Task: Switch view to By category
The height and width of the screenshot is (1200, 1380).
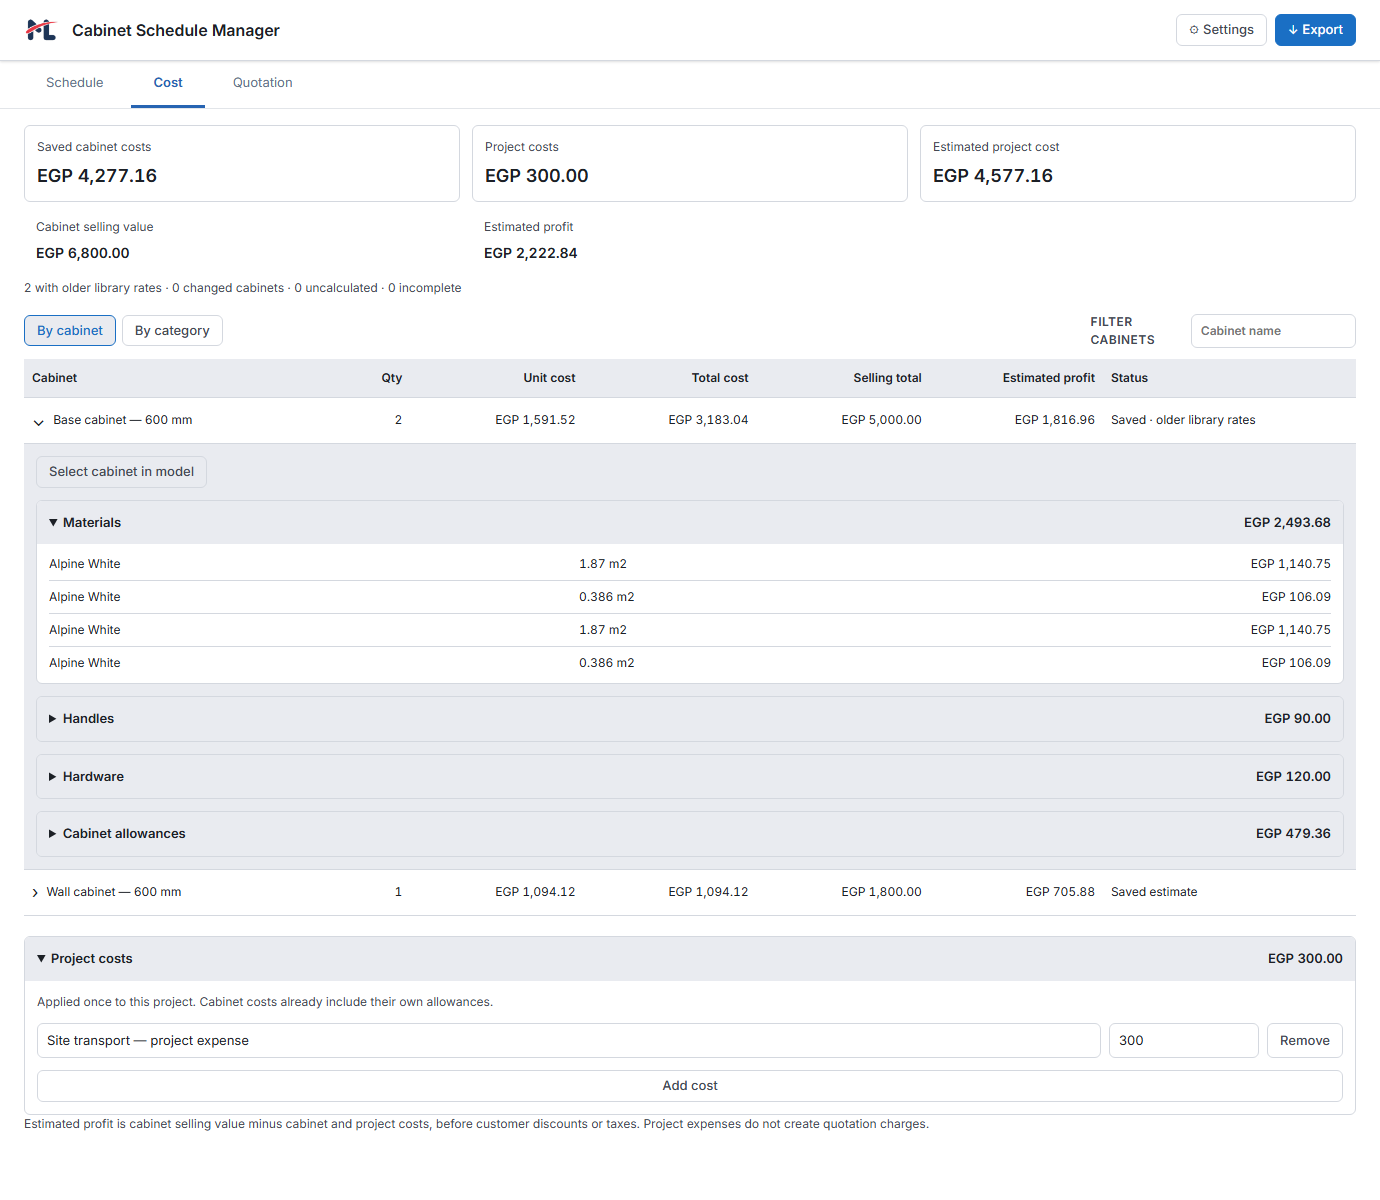Action: click(172, 331)
